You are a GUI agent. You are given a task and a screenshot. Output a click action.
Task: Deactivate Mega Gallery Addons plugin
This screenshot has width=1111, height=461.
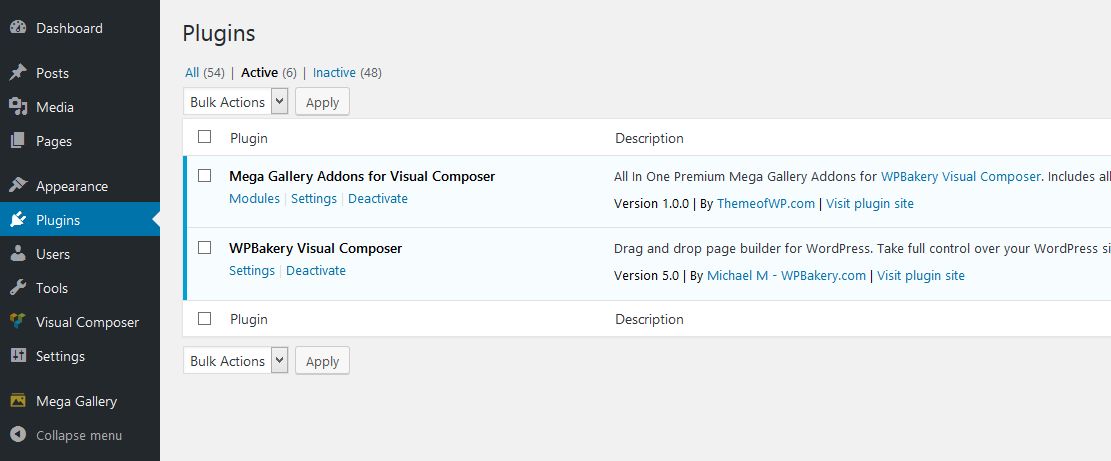point(378,198)
